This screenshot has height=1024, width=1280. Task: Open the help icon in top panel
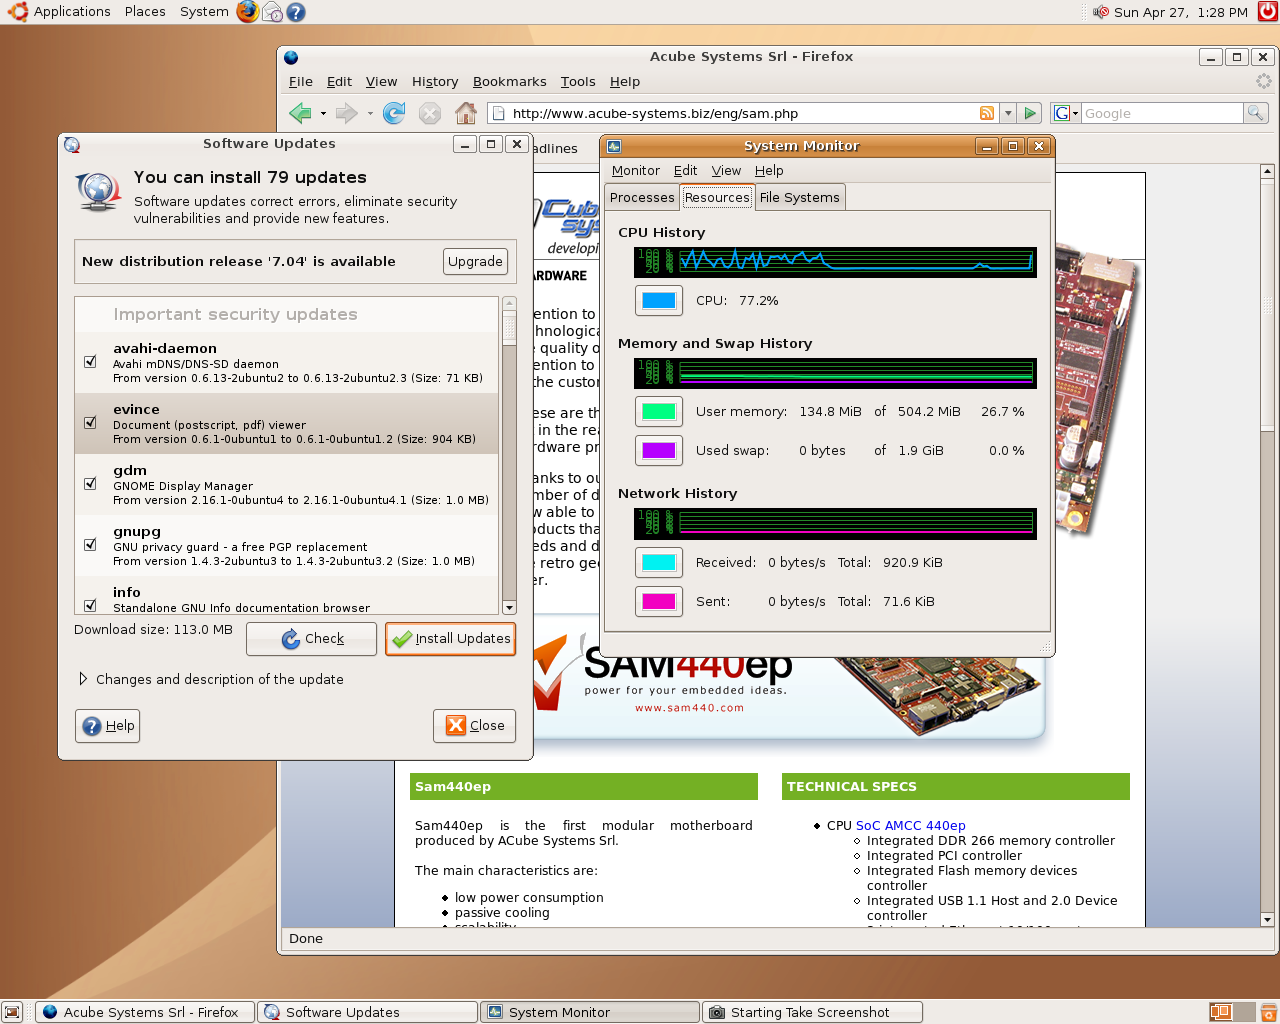[x=296, y=12]
